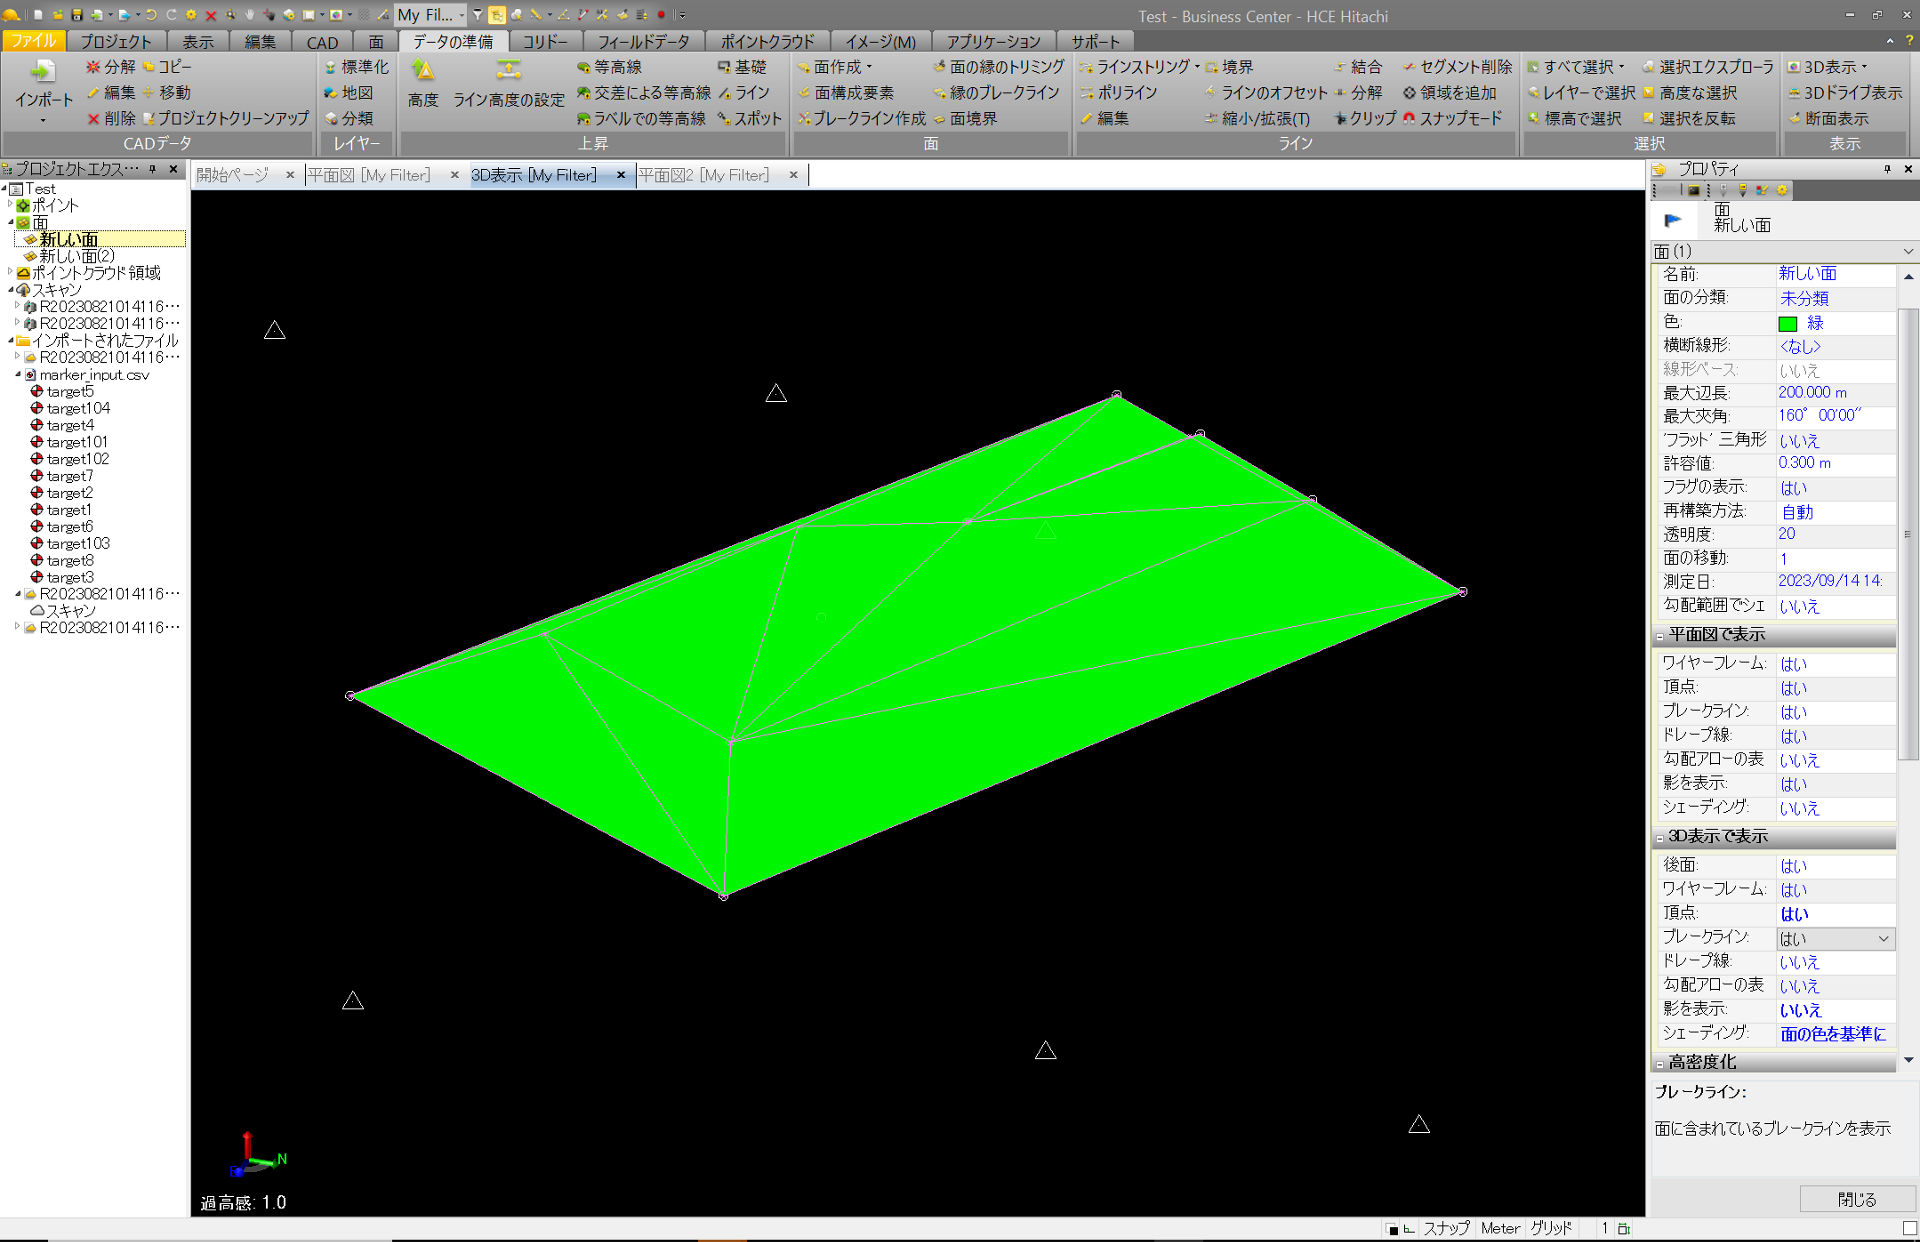Open 3D Drive view (3Dドライブ表示)
The width and height of the screenshot is (1920, 1242).
[x=1844, y=93]
